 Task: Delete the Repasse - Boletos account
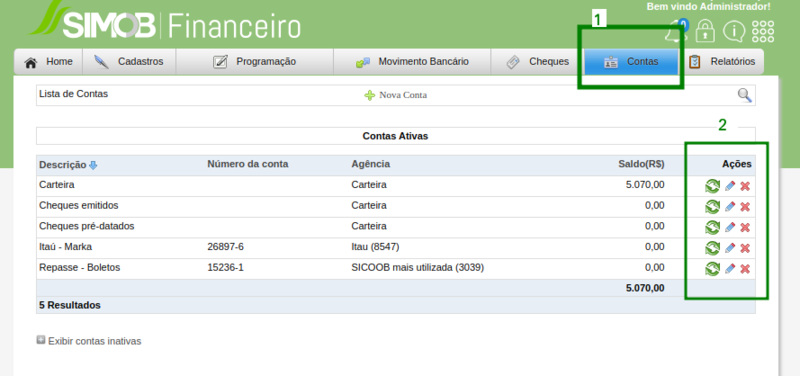pyautogui.click(x=745, y=269)
